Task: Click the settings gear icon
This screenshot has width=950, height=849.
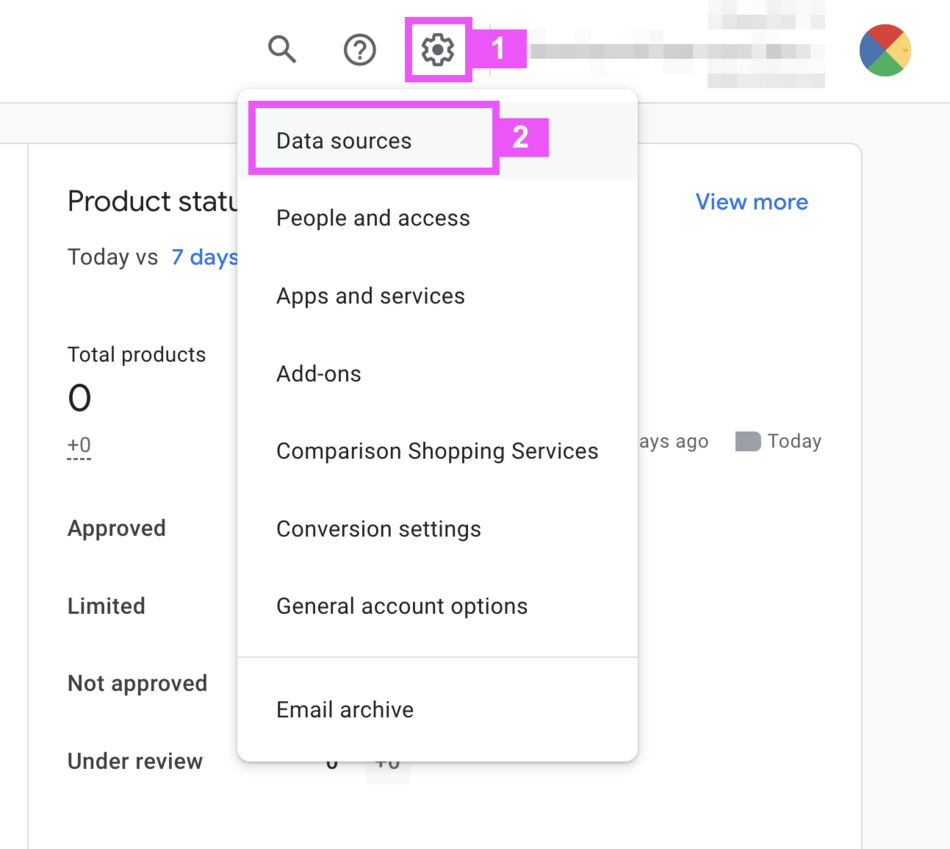Action: [438, 49]
